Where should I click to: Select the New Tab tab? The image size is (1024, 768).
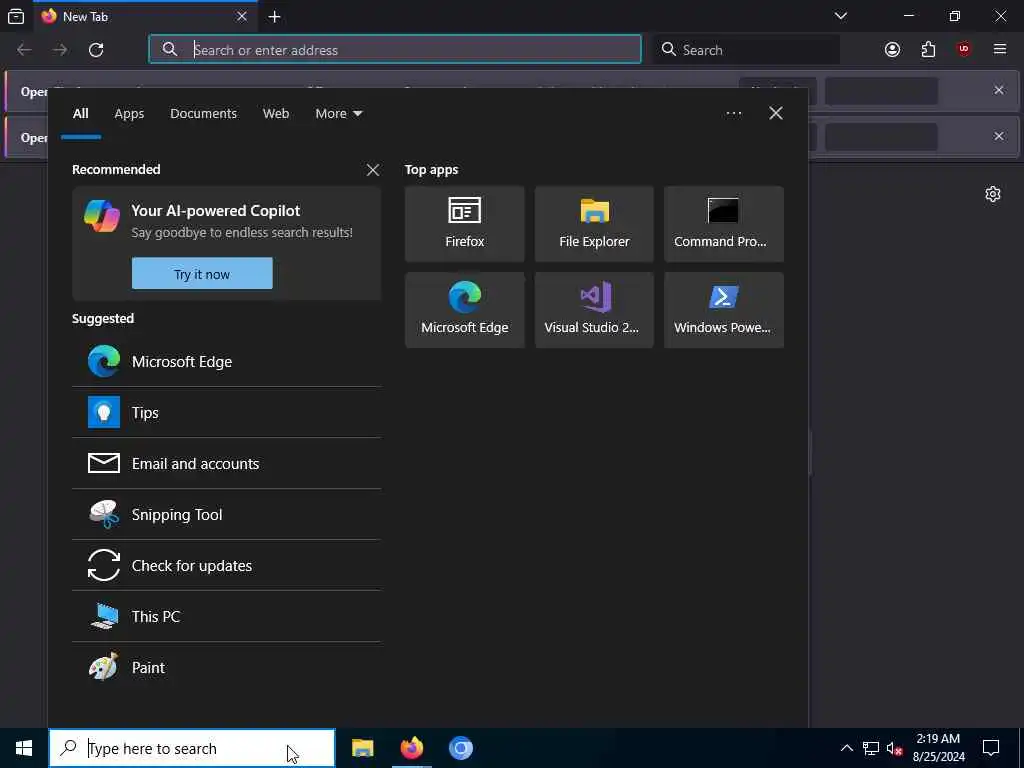pos(145,16)
